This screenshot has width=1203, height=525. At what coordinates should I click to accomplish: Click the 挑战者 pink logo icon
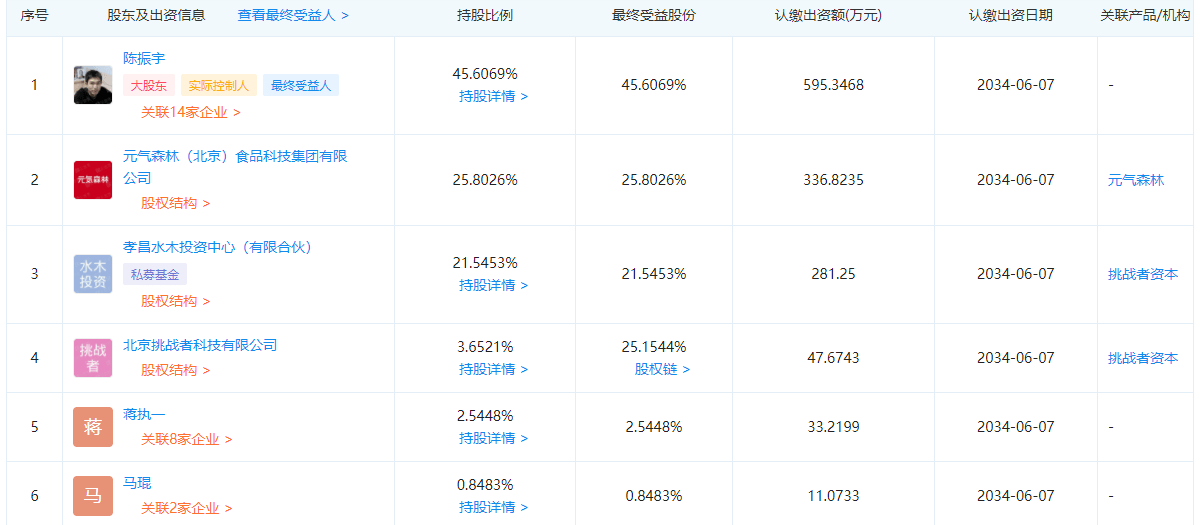[x=93, y=358]
